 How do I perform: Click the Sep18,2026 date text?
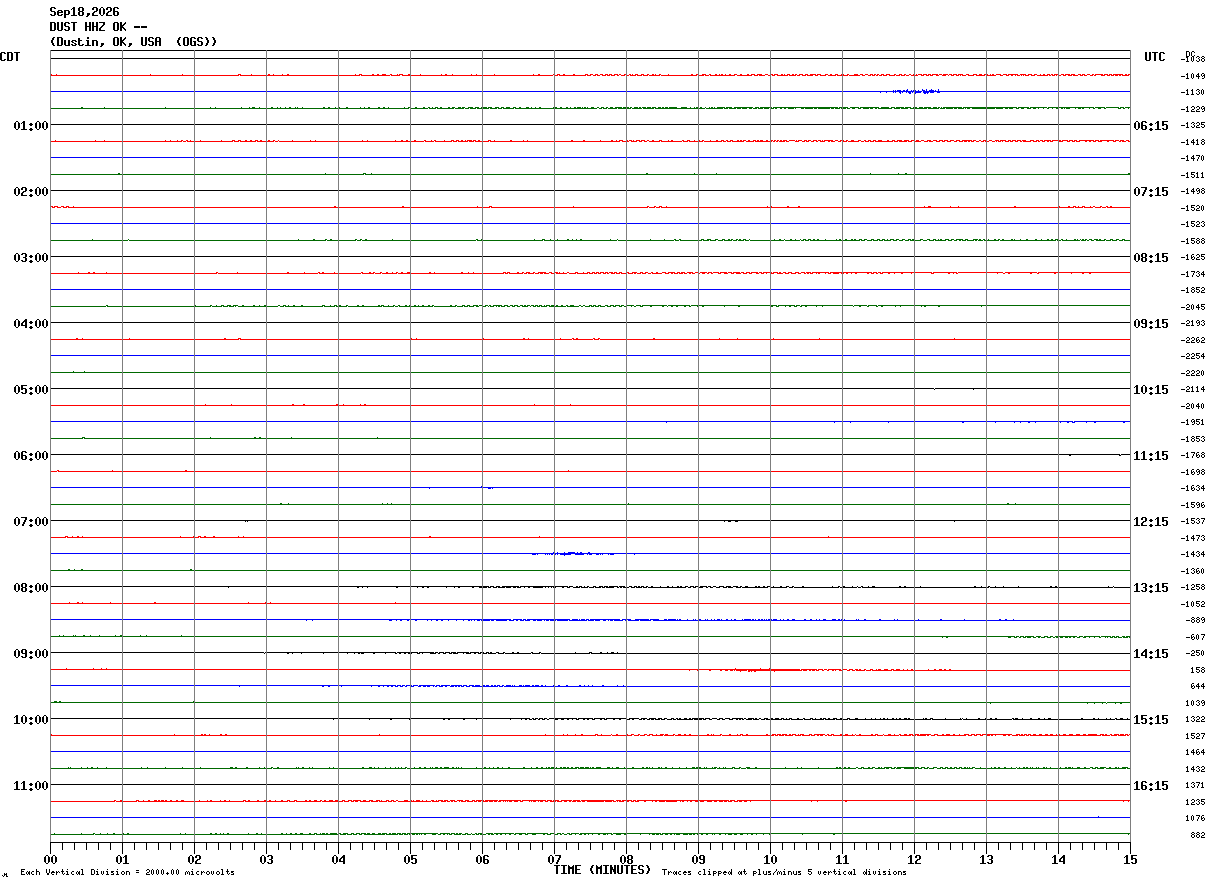click(84, 12)
